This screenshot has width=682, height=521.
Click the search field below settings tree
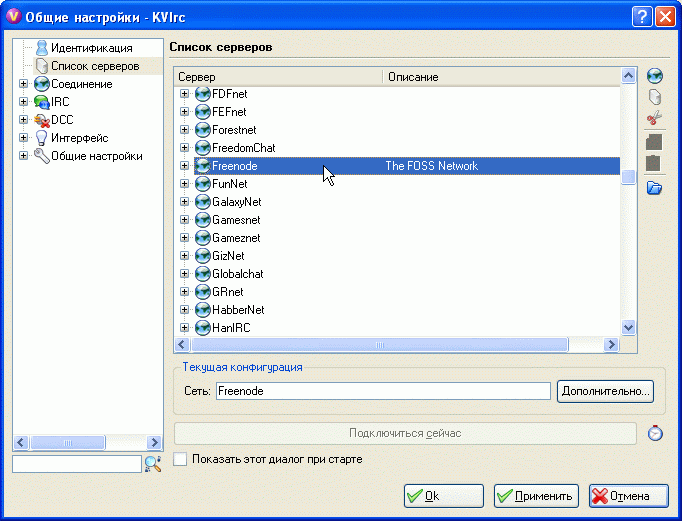[77, 464]
